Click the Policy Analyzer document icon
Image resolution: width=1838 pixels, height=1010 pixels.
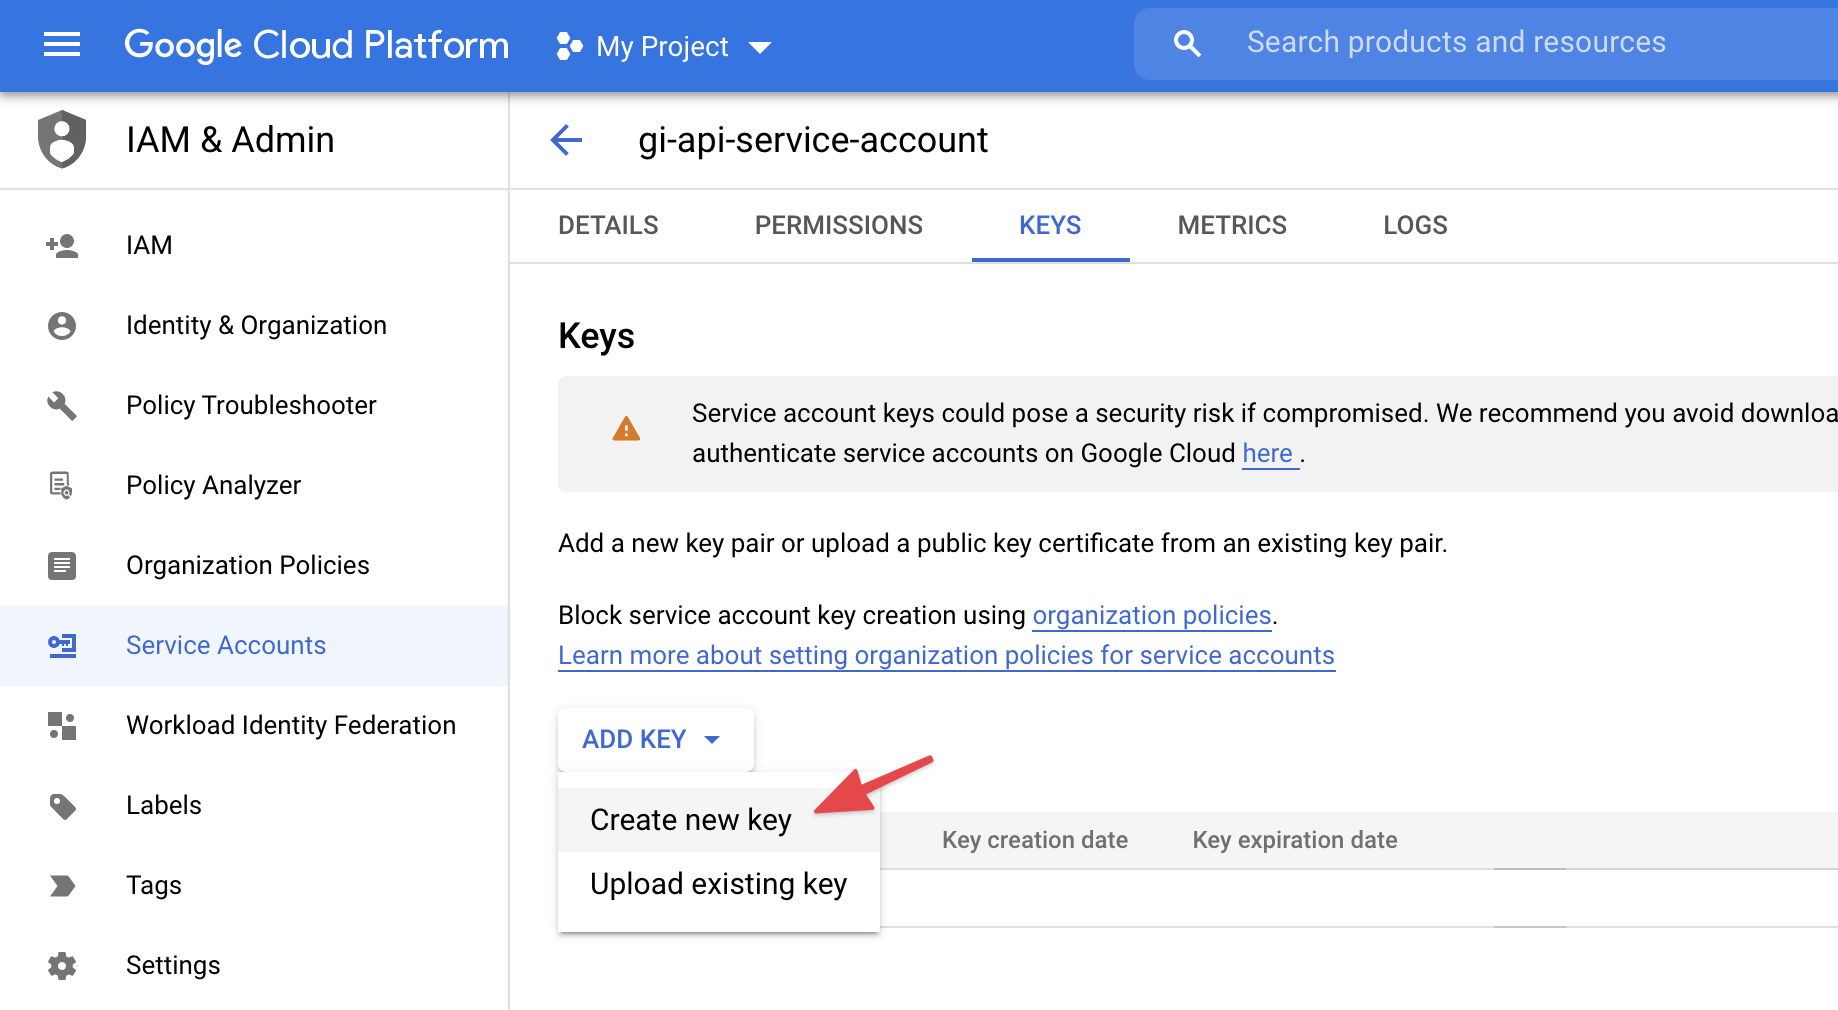click(62, 485)
